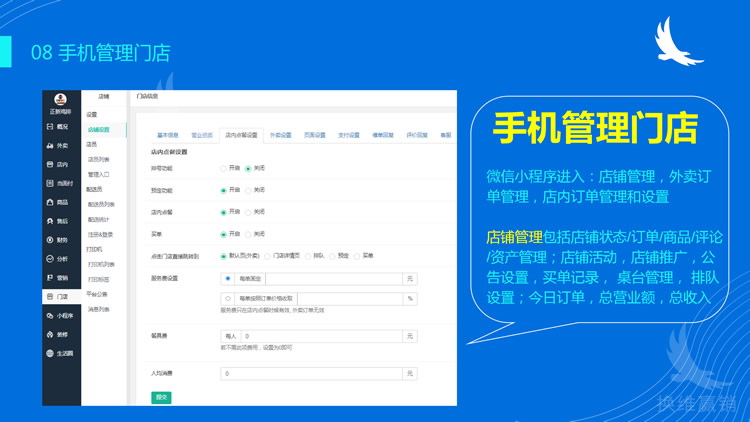This screenshot has width=750, height=422.
Task: Focus the 人均消费 amount field
Action: tap(311, 374)
